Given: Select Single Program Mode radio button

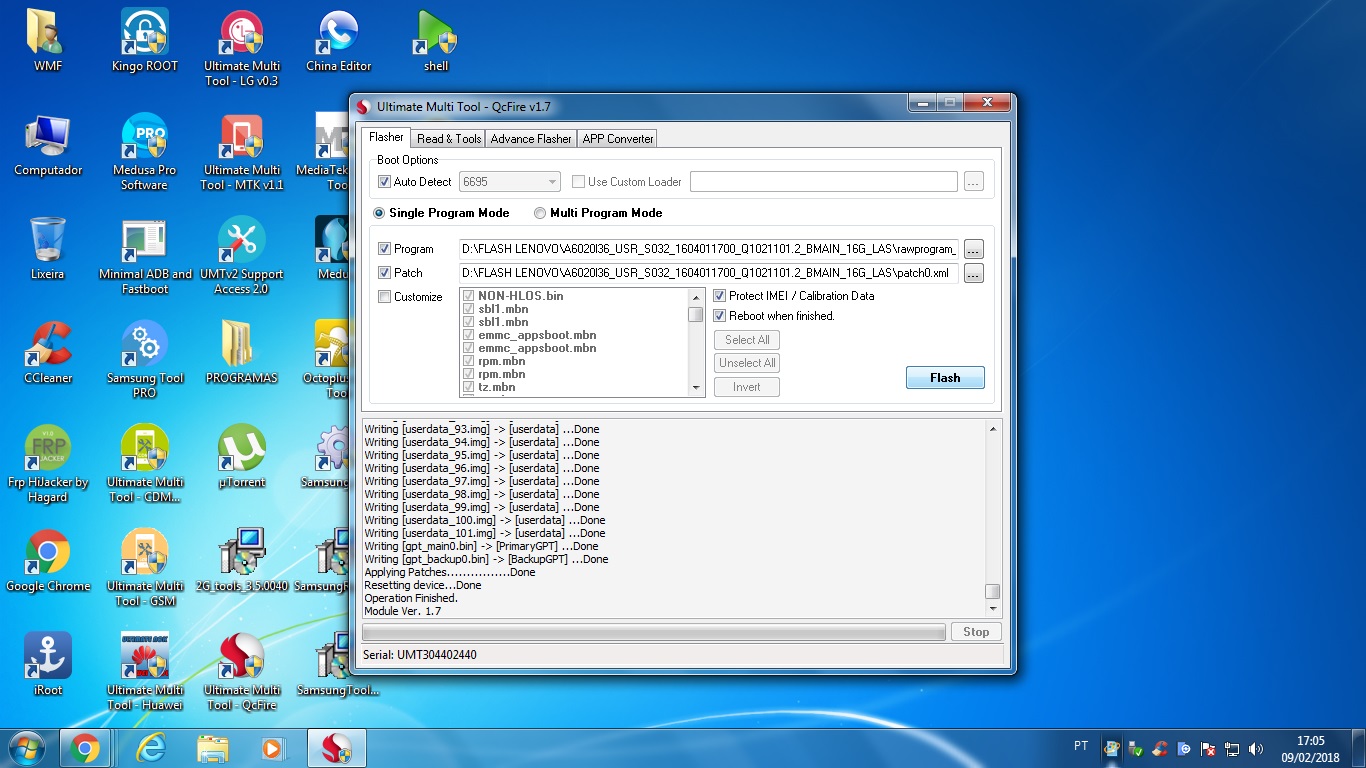Looking at the screenshot, I should [379, 213].
